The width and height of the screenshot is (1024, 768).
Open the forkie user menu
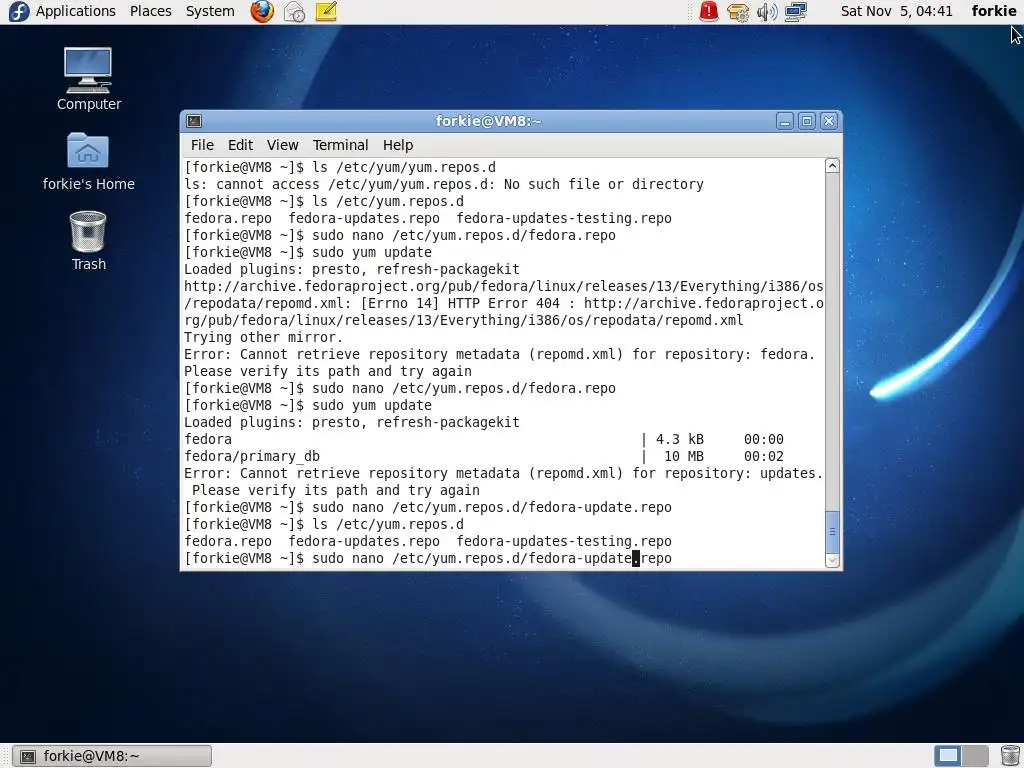click(993, 11)
